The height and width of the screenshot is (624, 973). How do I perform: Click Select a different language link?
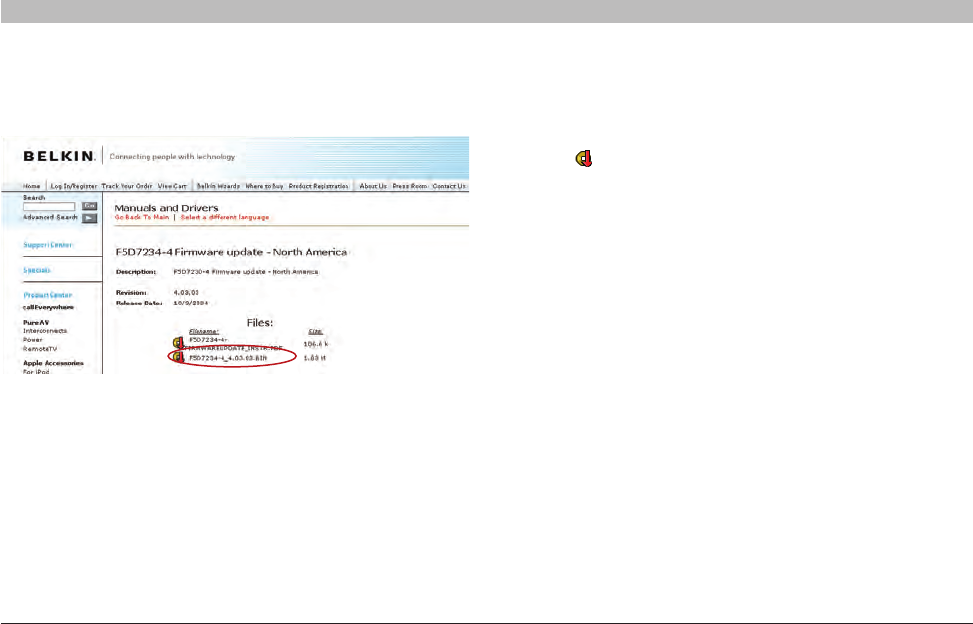[225, 218]
